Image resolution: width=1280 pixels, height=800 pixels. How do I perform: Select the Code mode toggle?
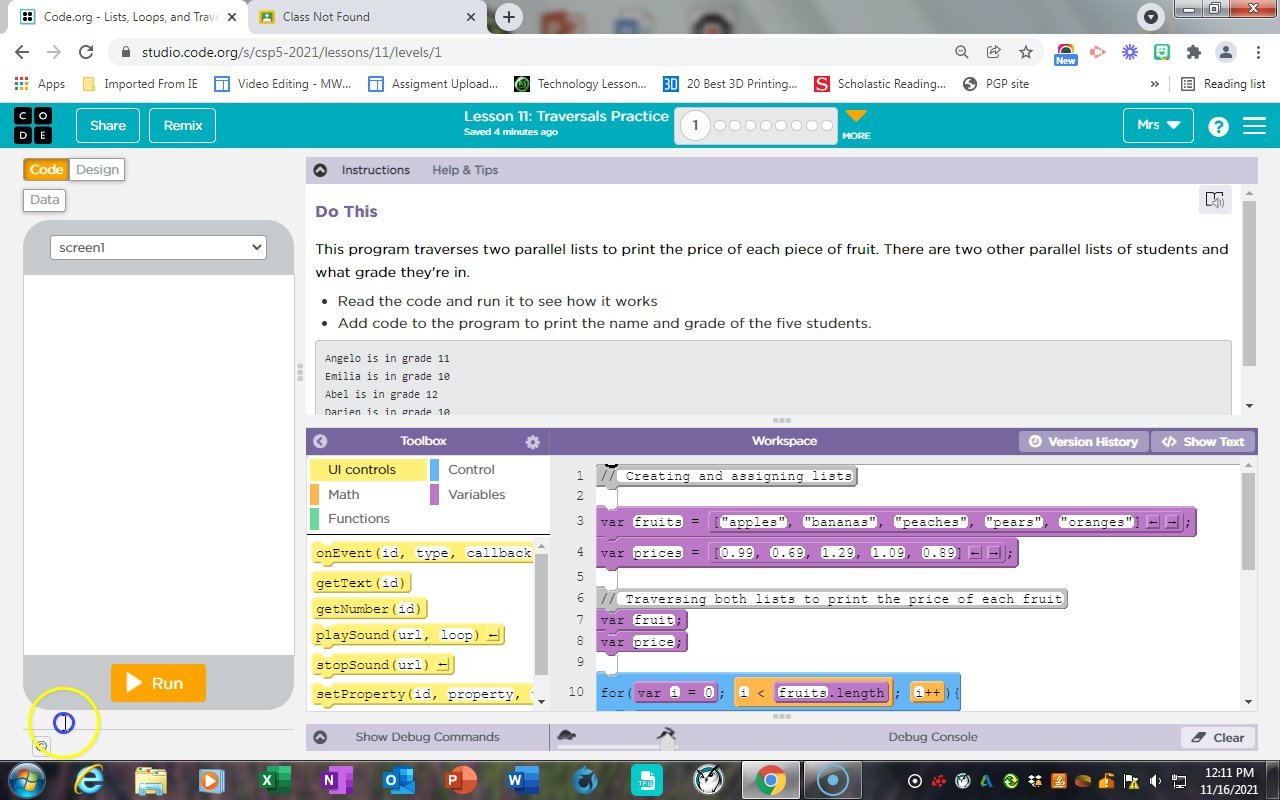click(x=46, y=170)
